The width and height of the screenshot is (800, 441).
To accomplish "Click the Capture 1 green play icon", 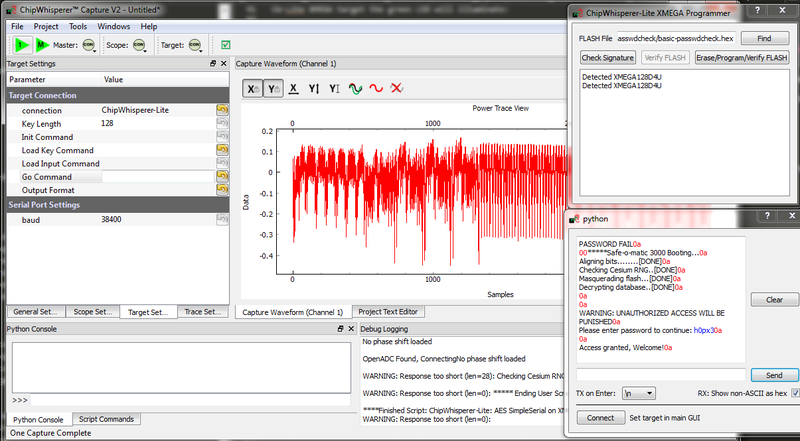I will pos(21,45).
